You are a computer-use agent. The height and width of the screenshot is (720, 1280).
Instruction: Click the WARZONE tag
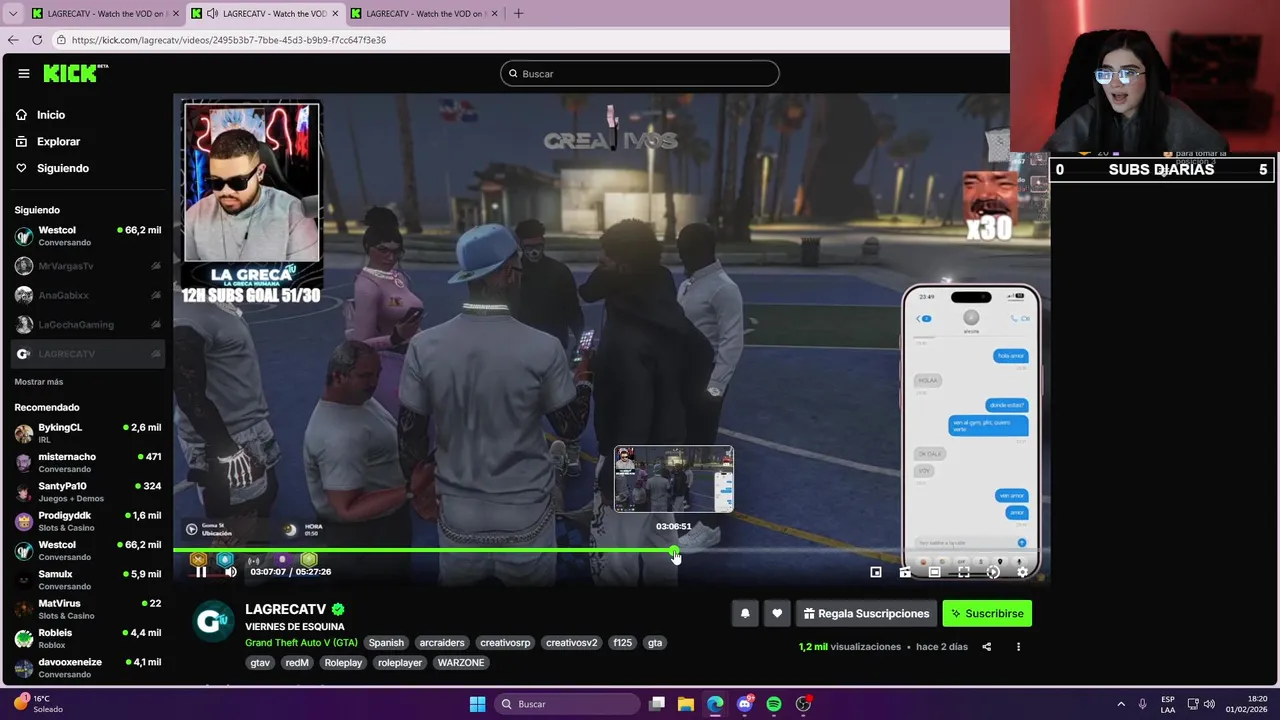(461, 663)
